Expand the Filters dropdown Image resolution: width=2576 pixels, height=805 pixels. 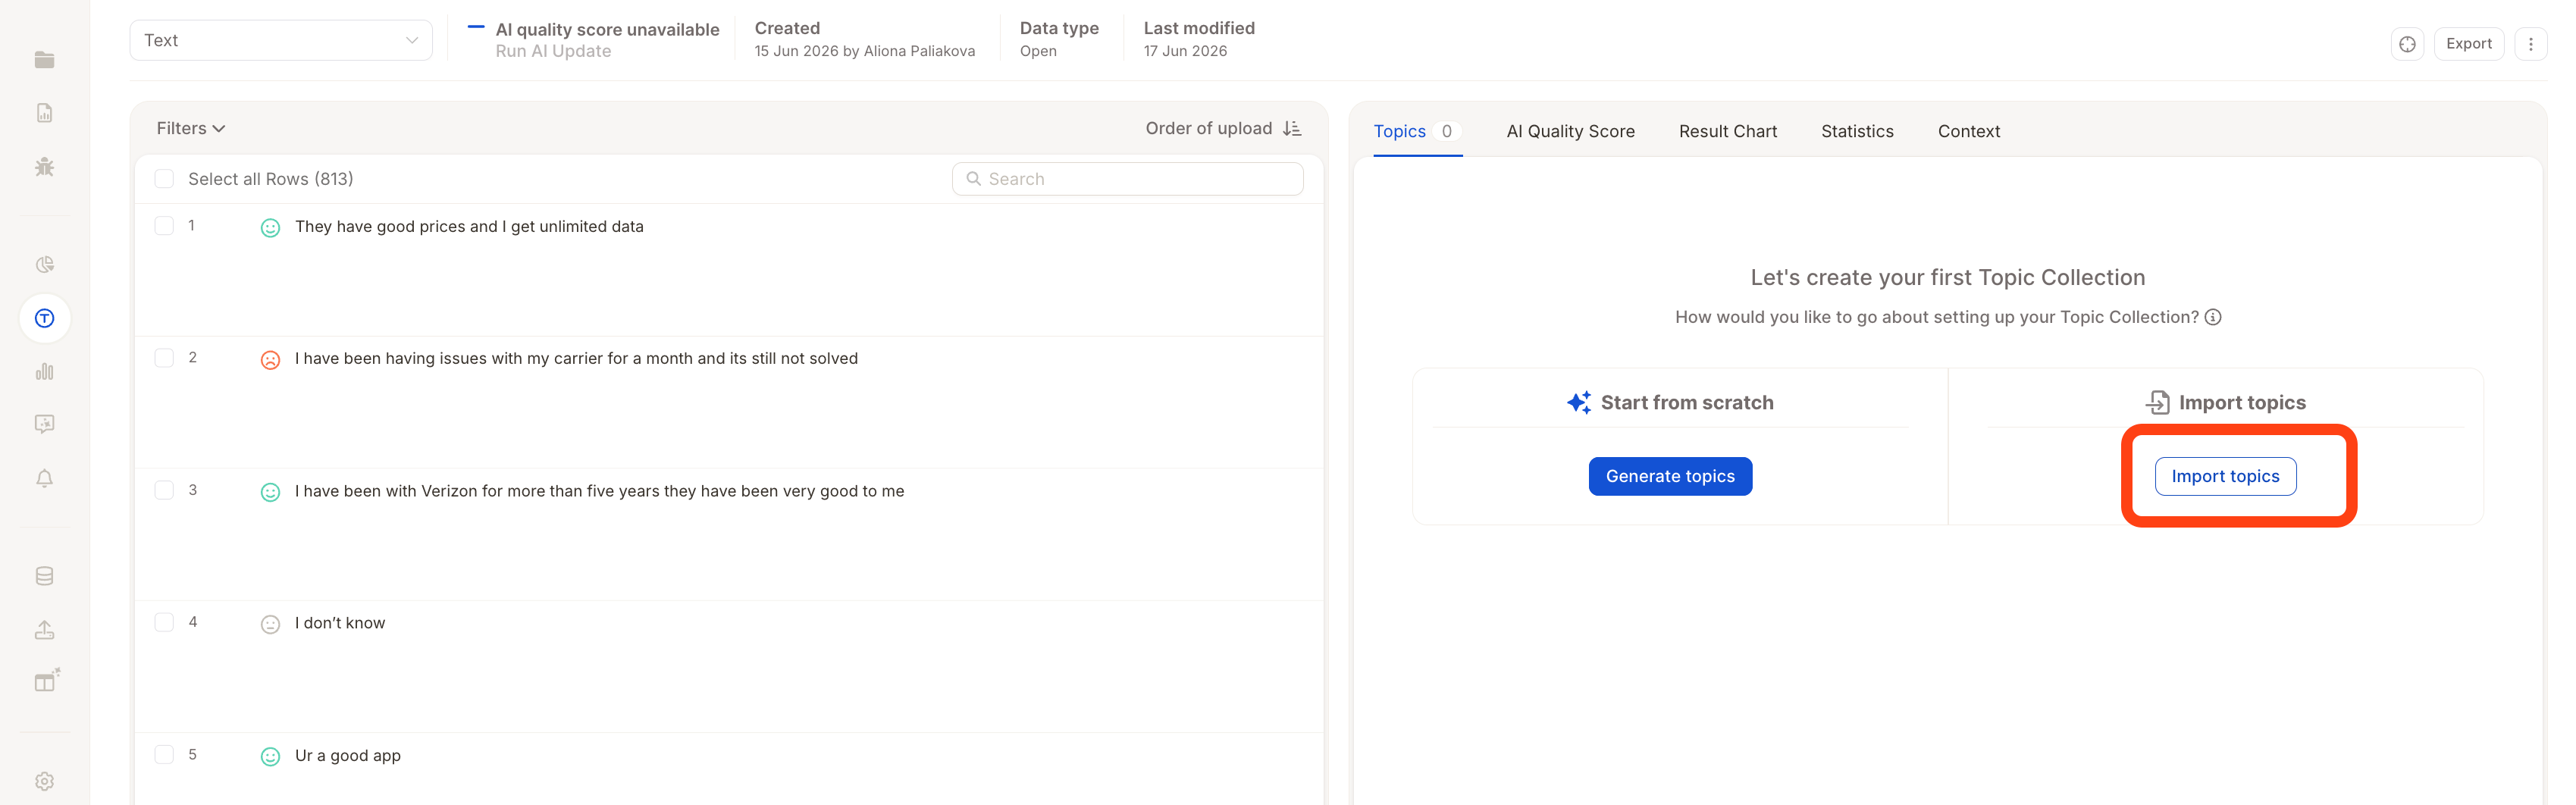click(190, 128)
